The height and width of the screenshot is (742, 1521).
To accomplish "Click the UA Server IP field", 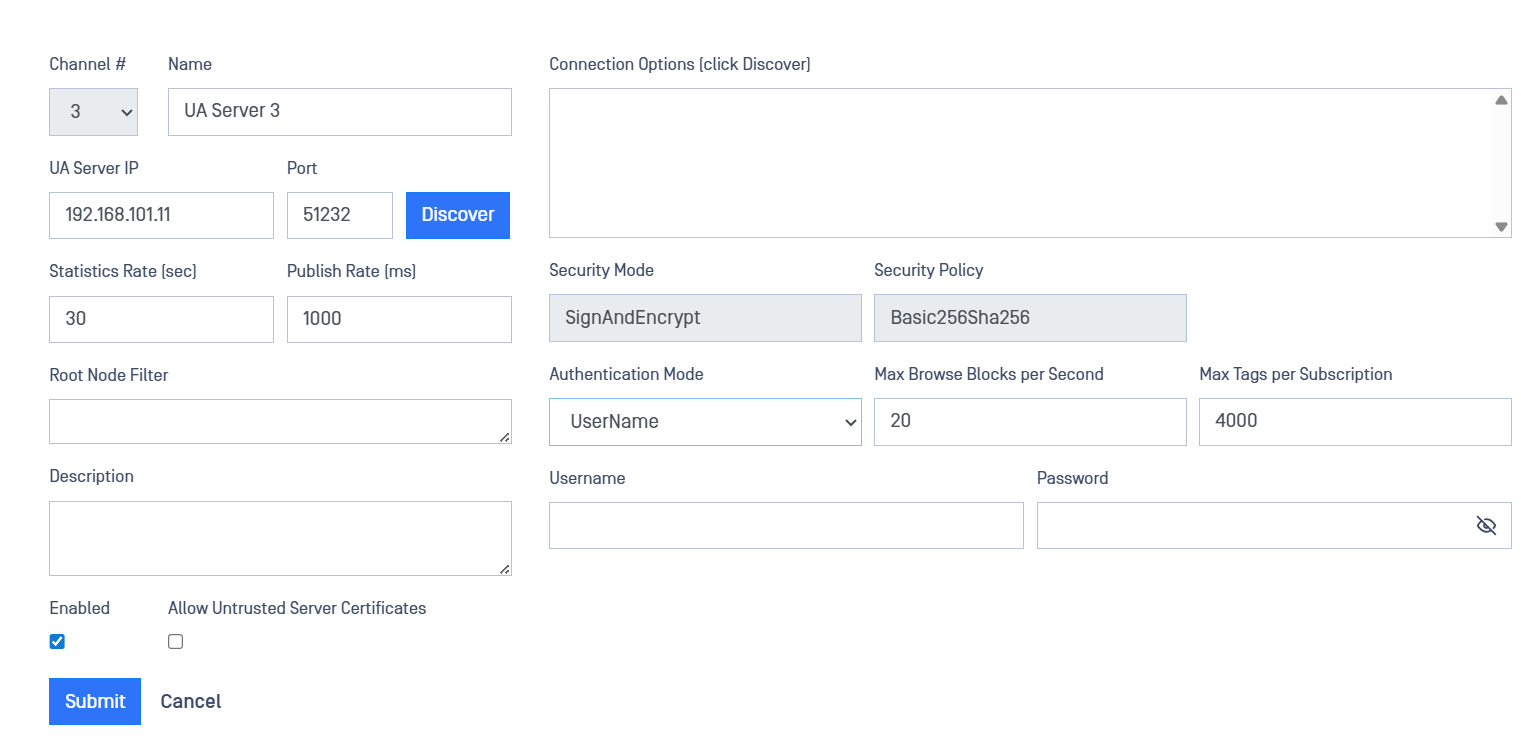I will tap(161, 215).
